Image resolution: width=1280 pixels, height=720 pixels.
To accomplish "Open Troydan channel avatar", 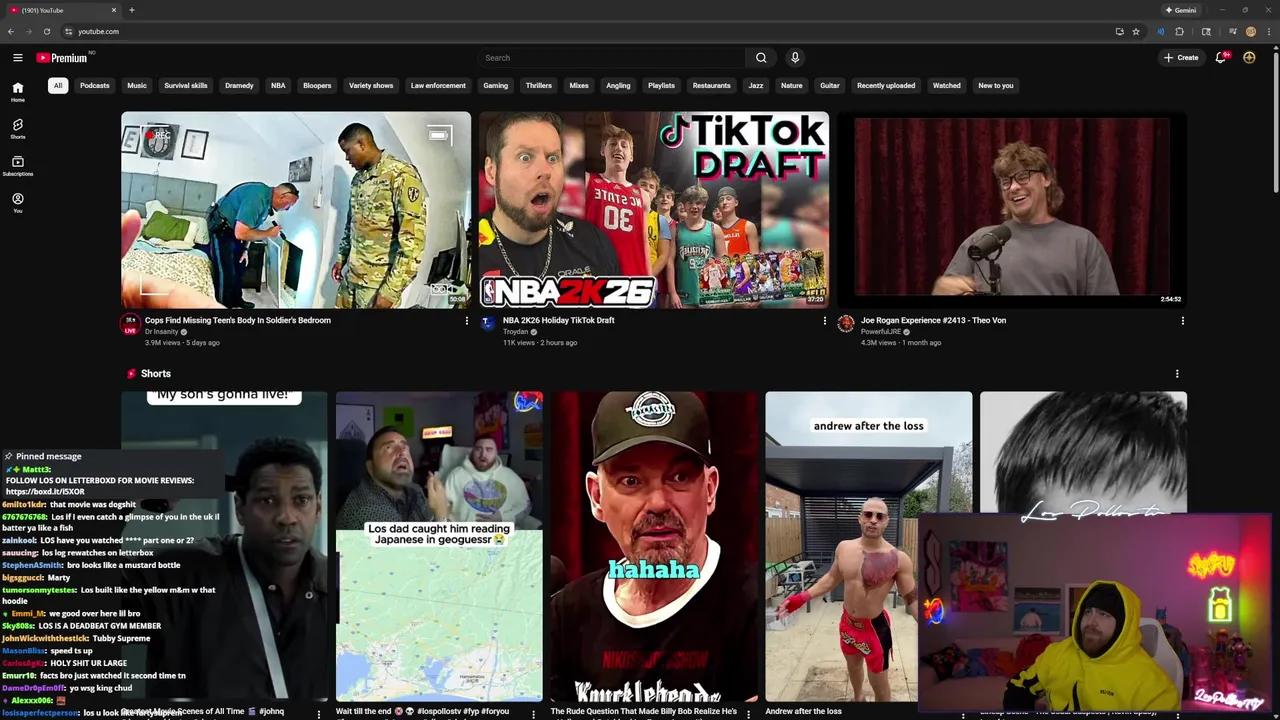I will [488, 323].
